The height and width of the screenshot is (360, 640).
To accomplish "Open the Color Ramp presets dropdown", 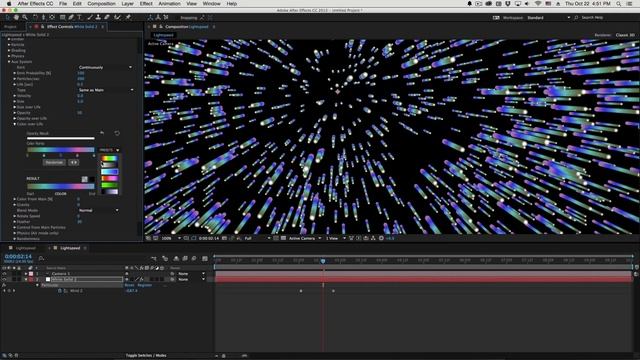I will [109, 150].
